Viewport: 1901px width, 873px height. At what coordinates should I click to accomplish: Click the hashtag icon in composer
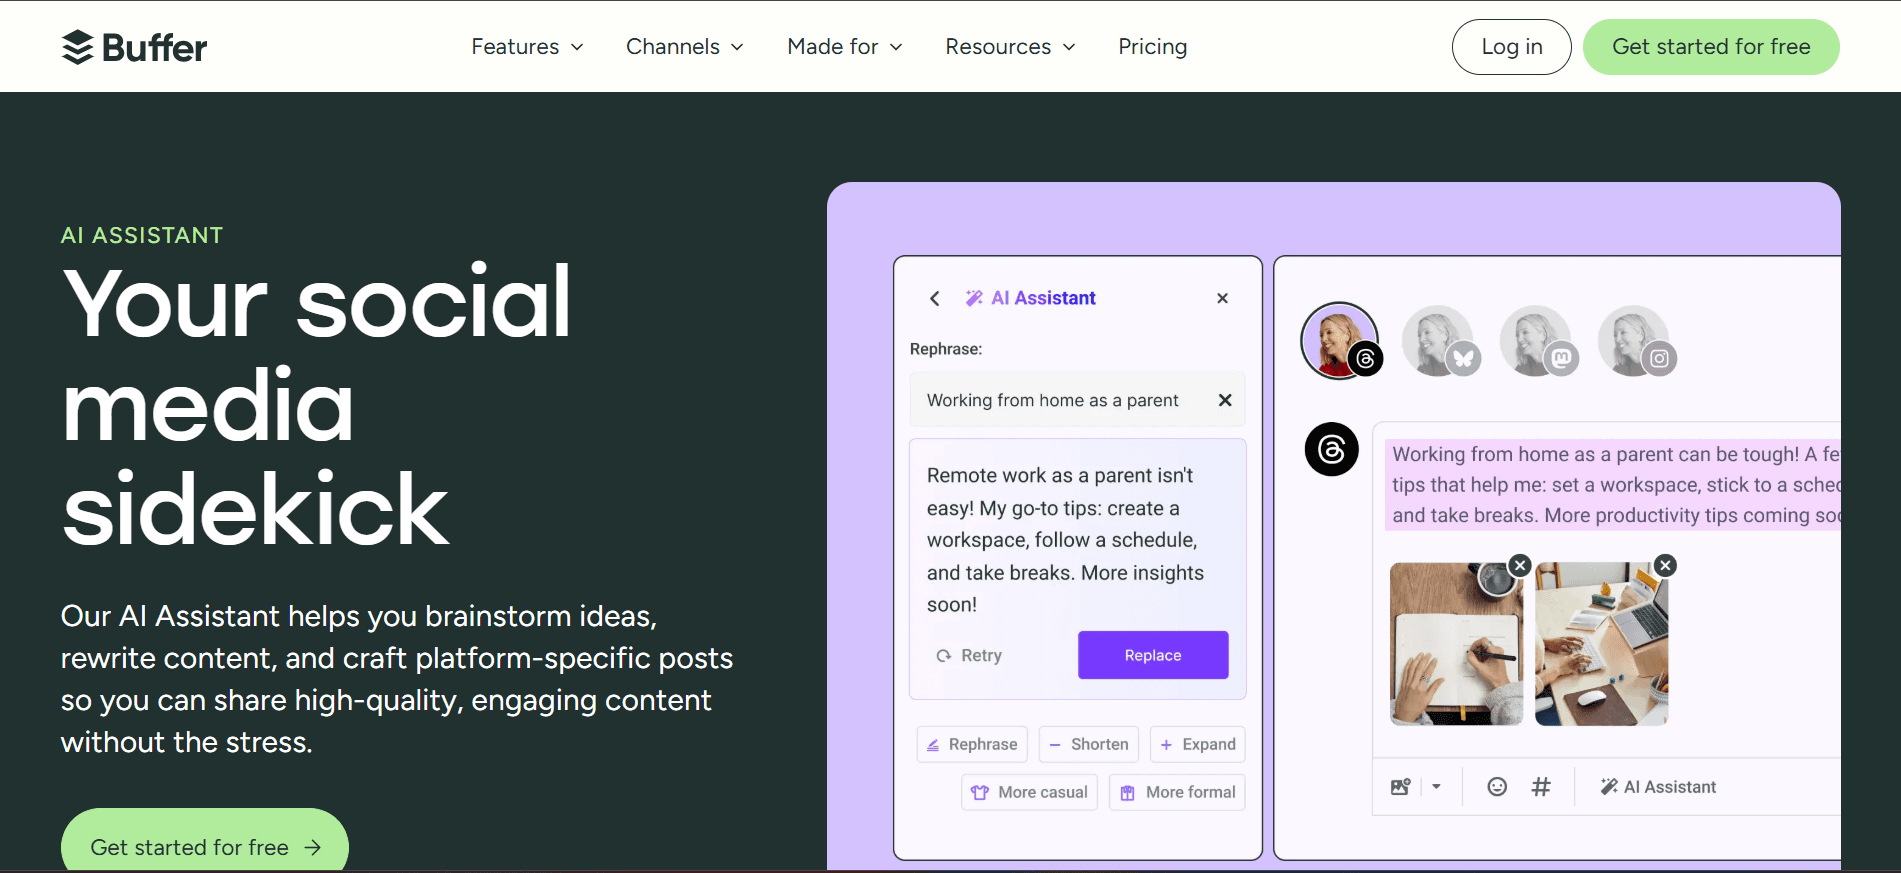point(1541,787)
